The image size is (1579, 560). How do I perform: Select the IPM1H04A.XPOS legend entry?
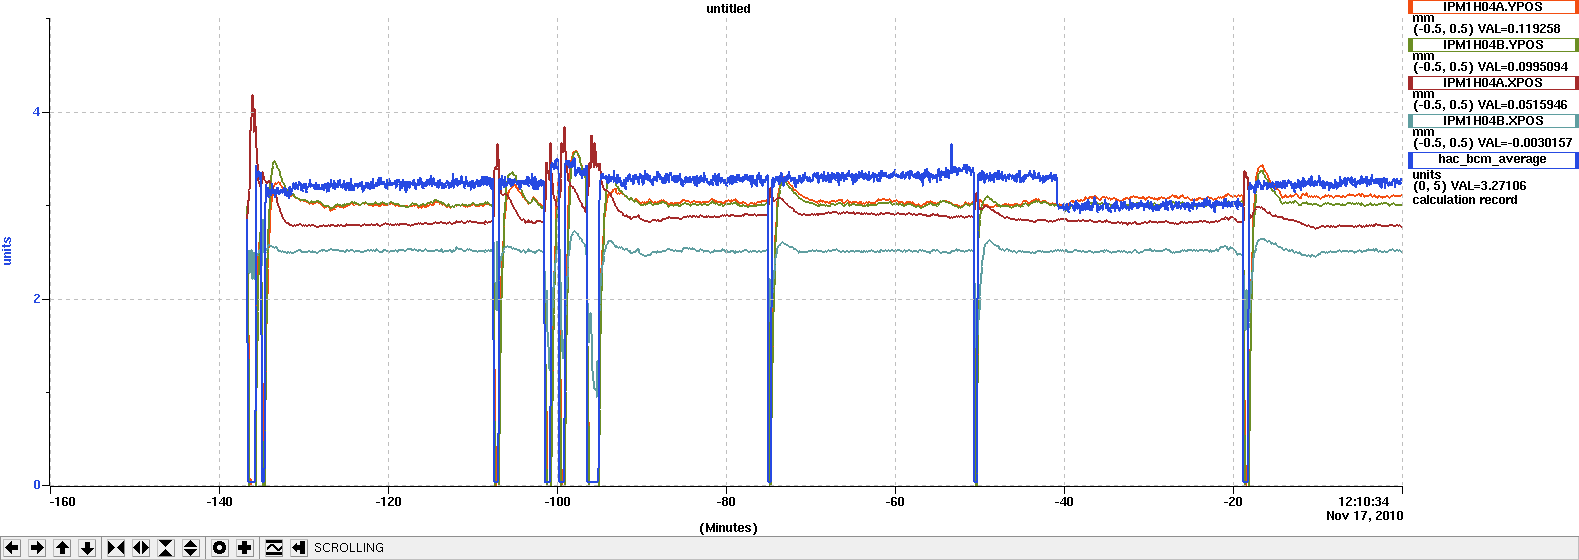pos(1493,83)
